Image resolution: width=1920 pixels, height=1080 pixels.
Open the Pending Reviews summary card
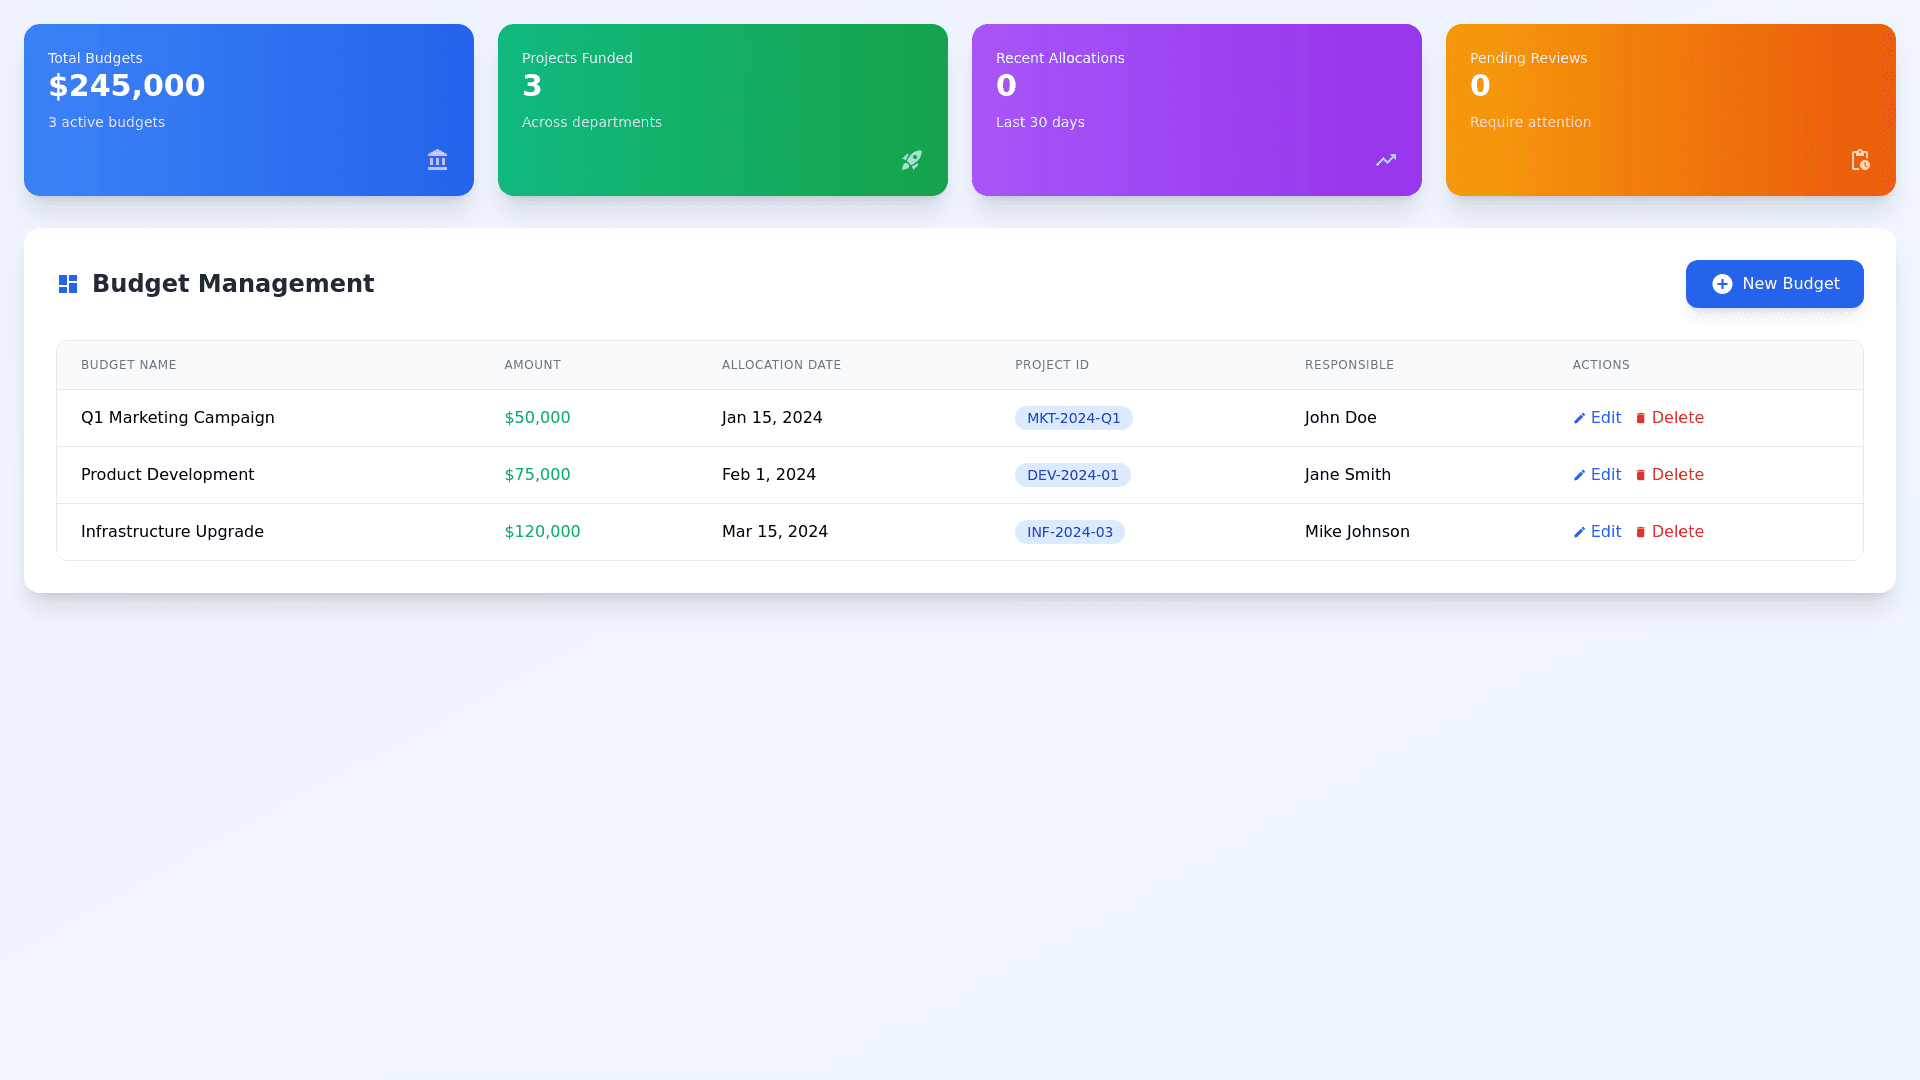pos(1670,110)
